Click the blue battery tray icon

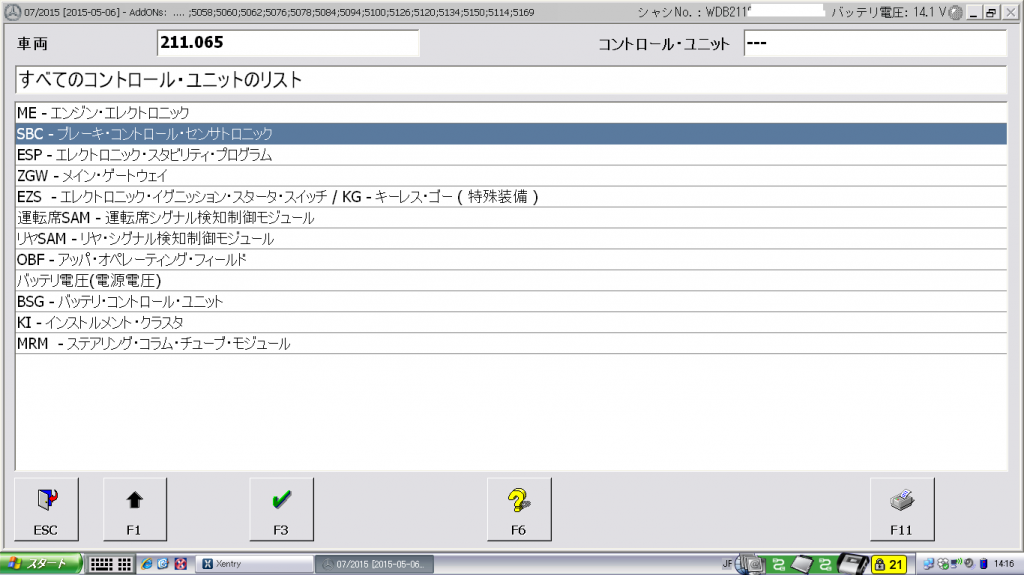pyautogui.click(x=984, y=564)
